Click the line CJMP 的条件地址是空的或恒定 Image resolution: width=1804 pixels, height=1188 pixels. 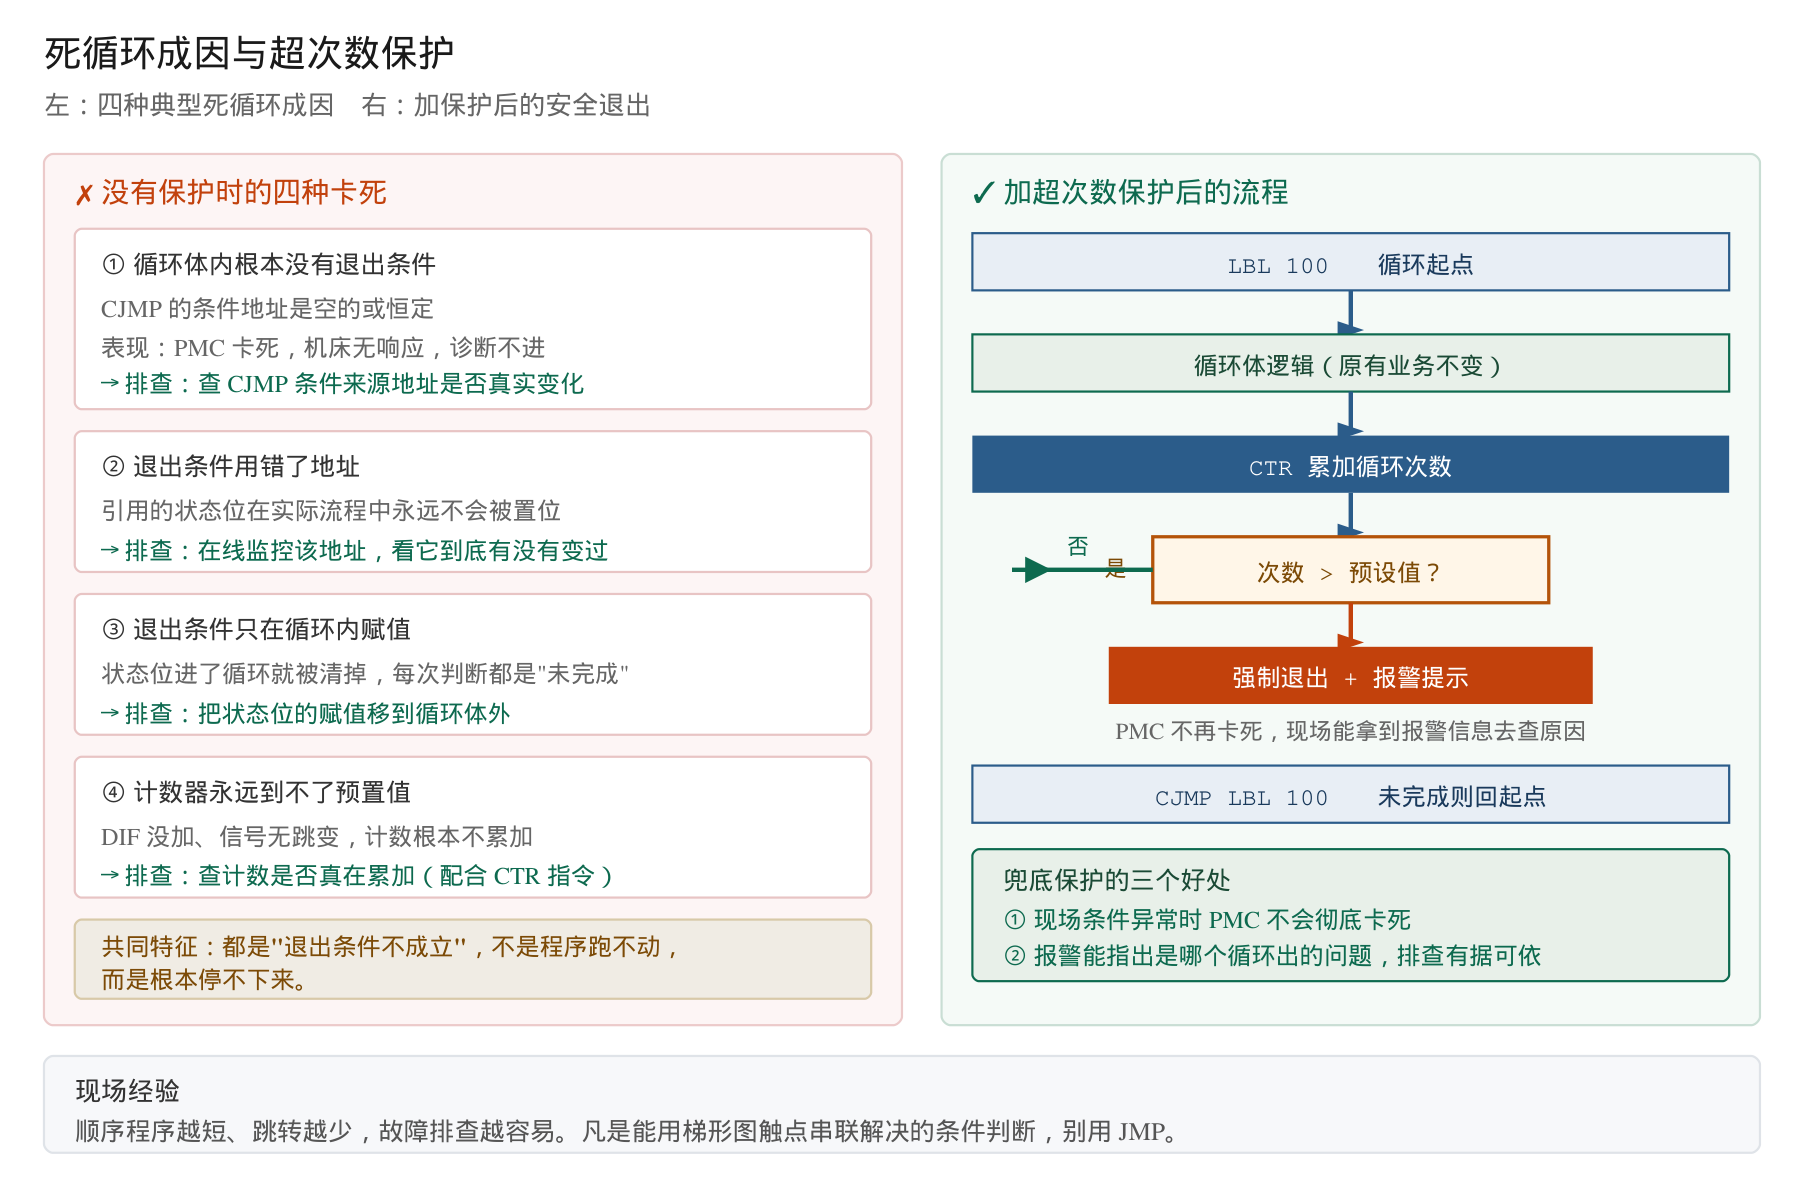point(267,308)
